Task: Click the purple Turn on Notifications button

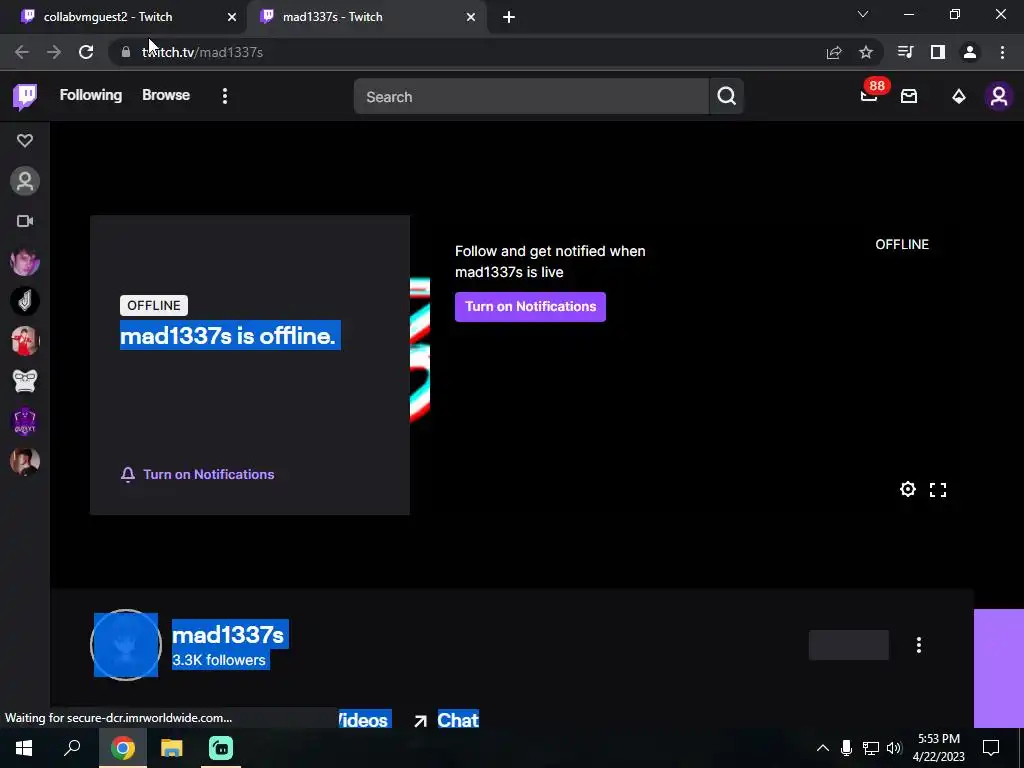Action: coord(530,307)
